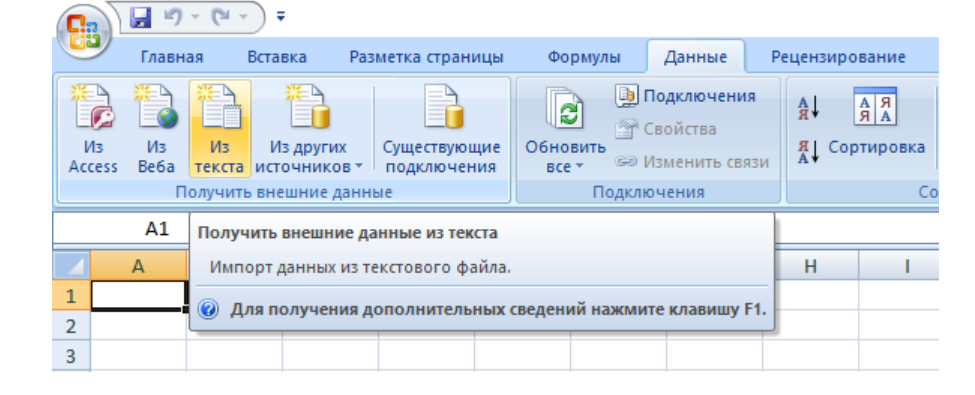Select row 1 header
The height and width of the screenshot is (395, 975).
click(x=72, y=295)
